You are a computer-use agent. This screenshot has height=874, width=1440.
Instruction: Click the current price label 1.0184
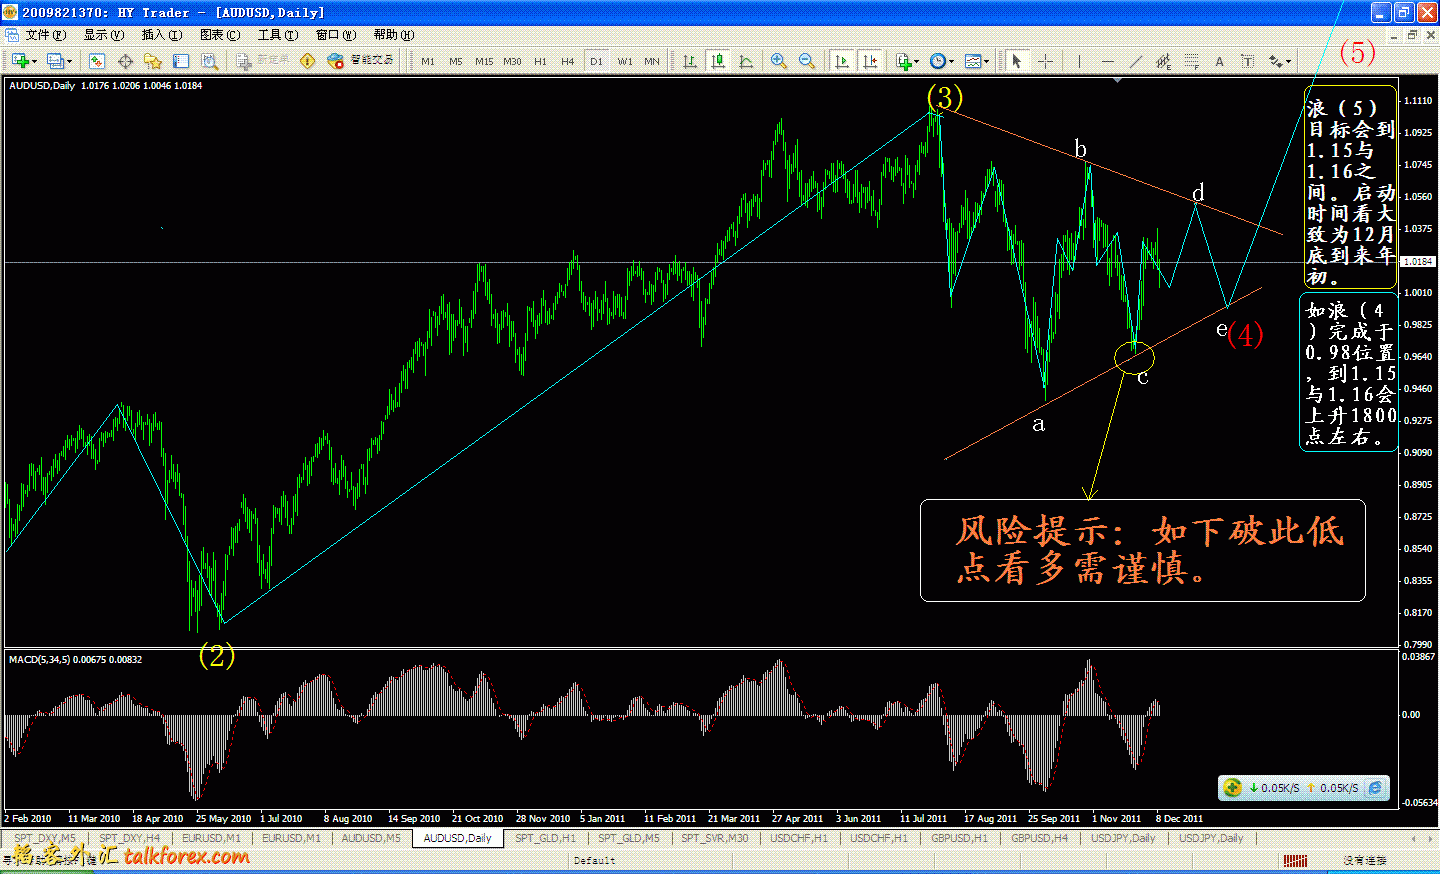(1418, 262)
